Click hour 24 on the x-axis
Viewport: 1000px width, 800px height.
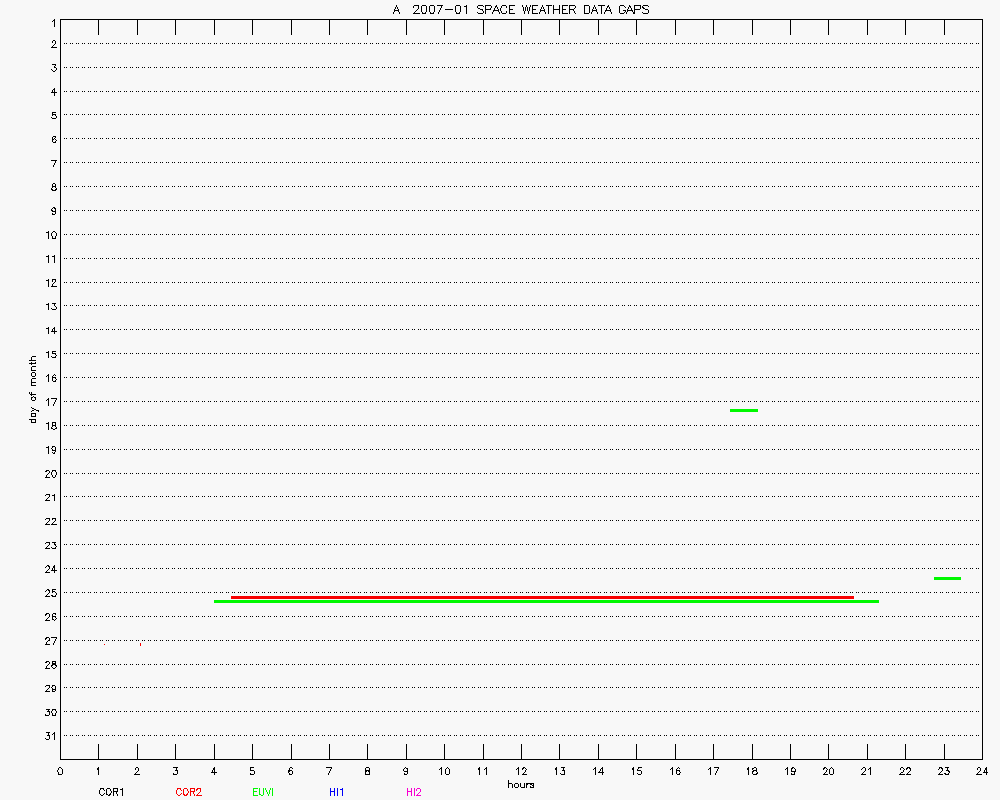click(982, 771)
